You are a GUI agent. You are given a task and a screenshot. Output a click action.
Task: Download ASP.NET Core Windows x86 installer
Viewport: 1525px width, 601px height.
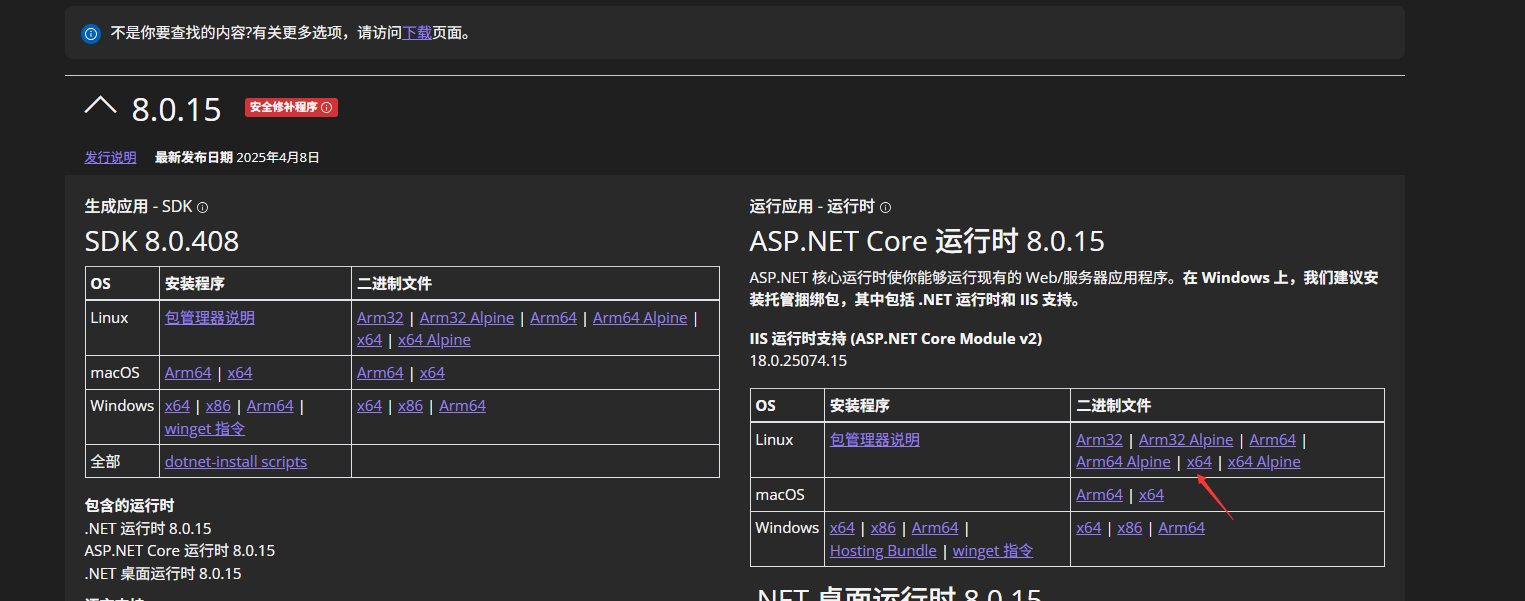(x=883, y=527)
